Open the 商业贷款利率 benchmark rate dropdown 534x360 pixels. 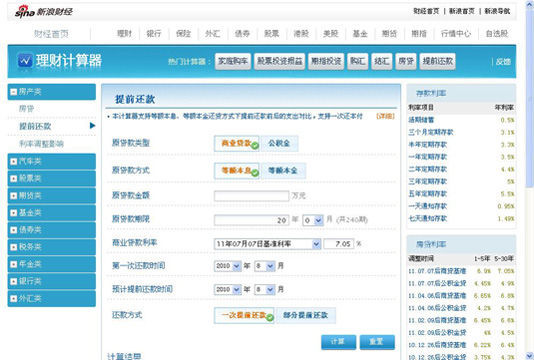[316, 244]
